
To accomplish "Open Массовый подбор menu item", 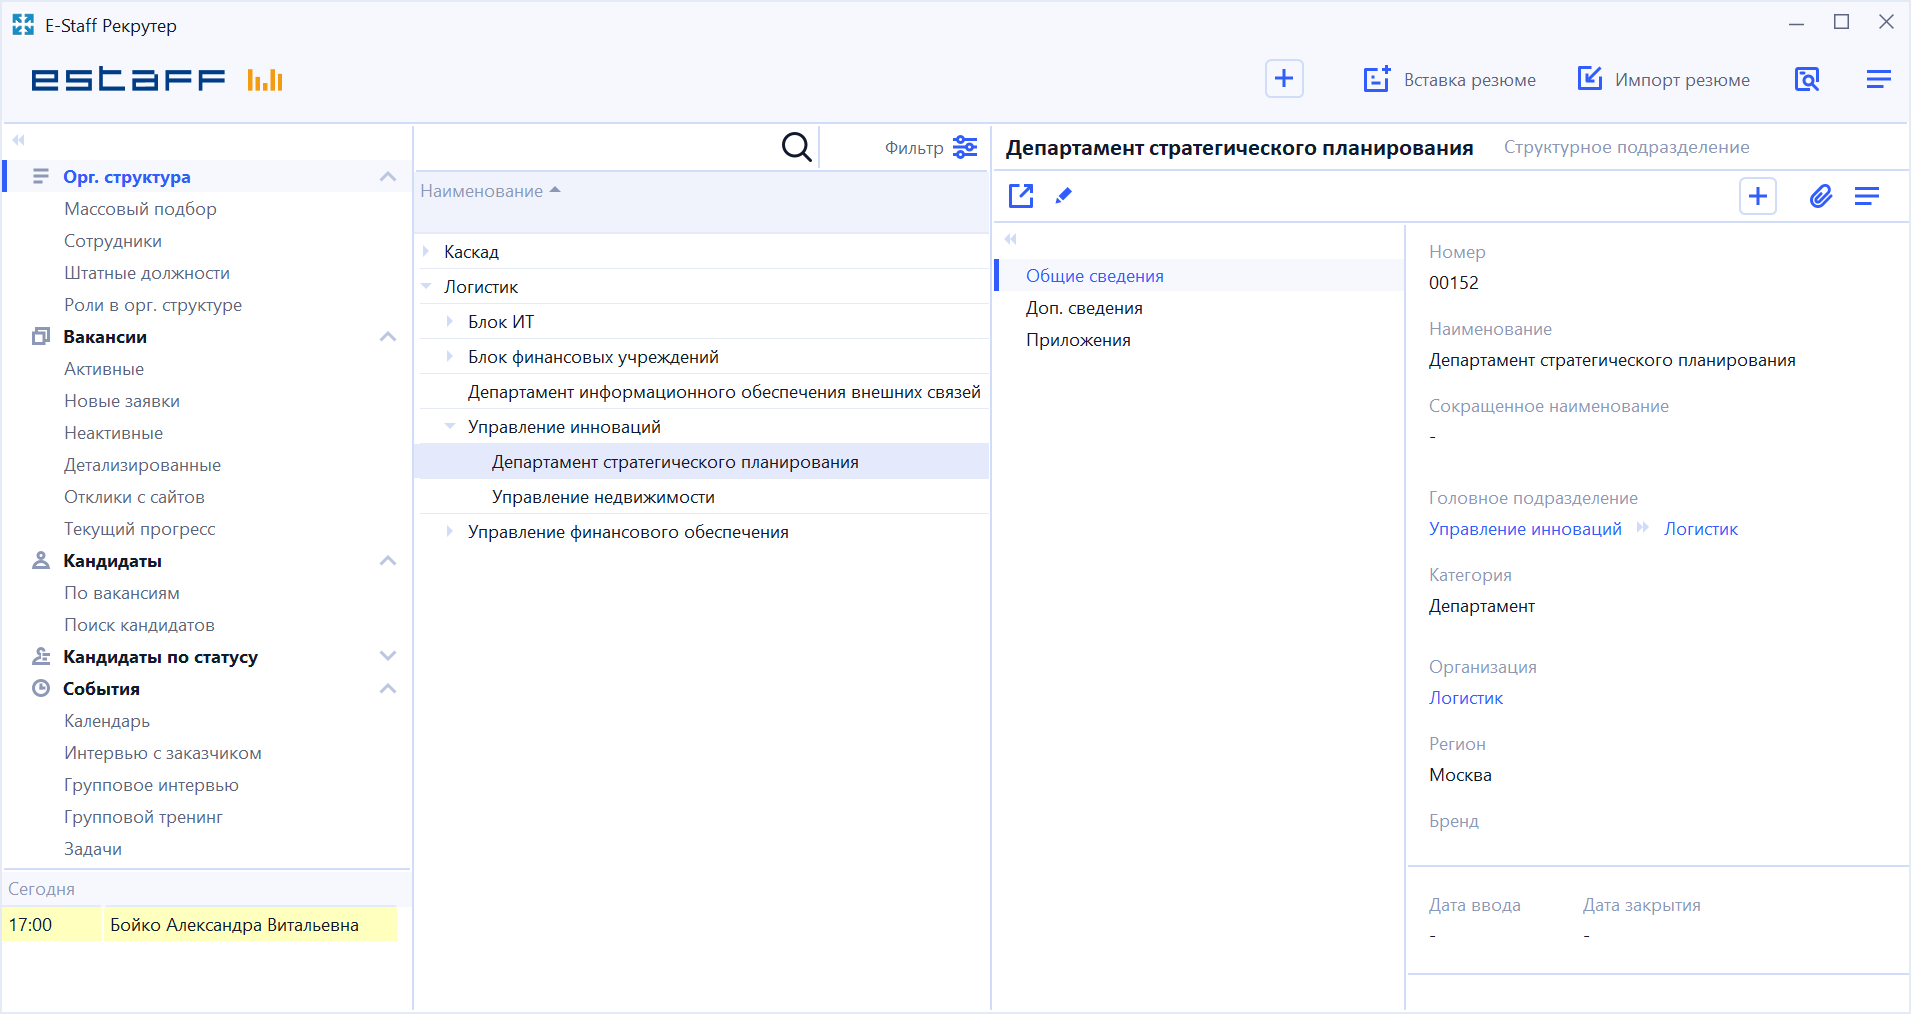I will pos(140,209).
